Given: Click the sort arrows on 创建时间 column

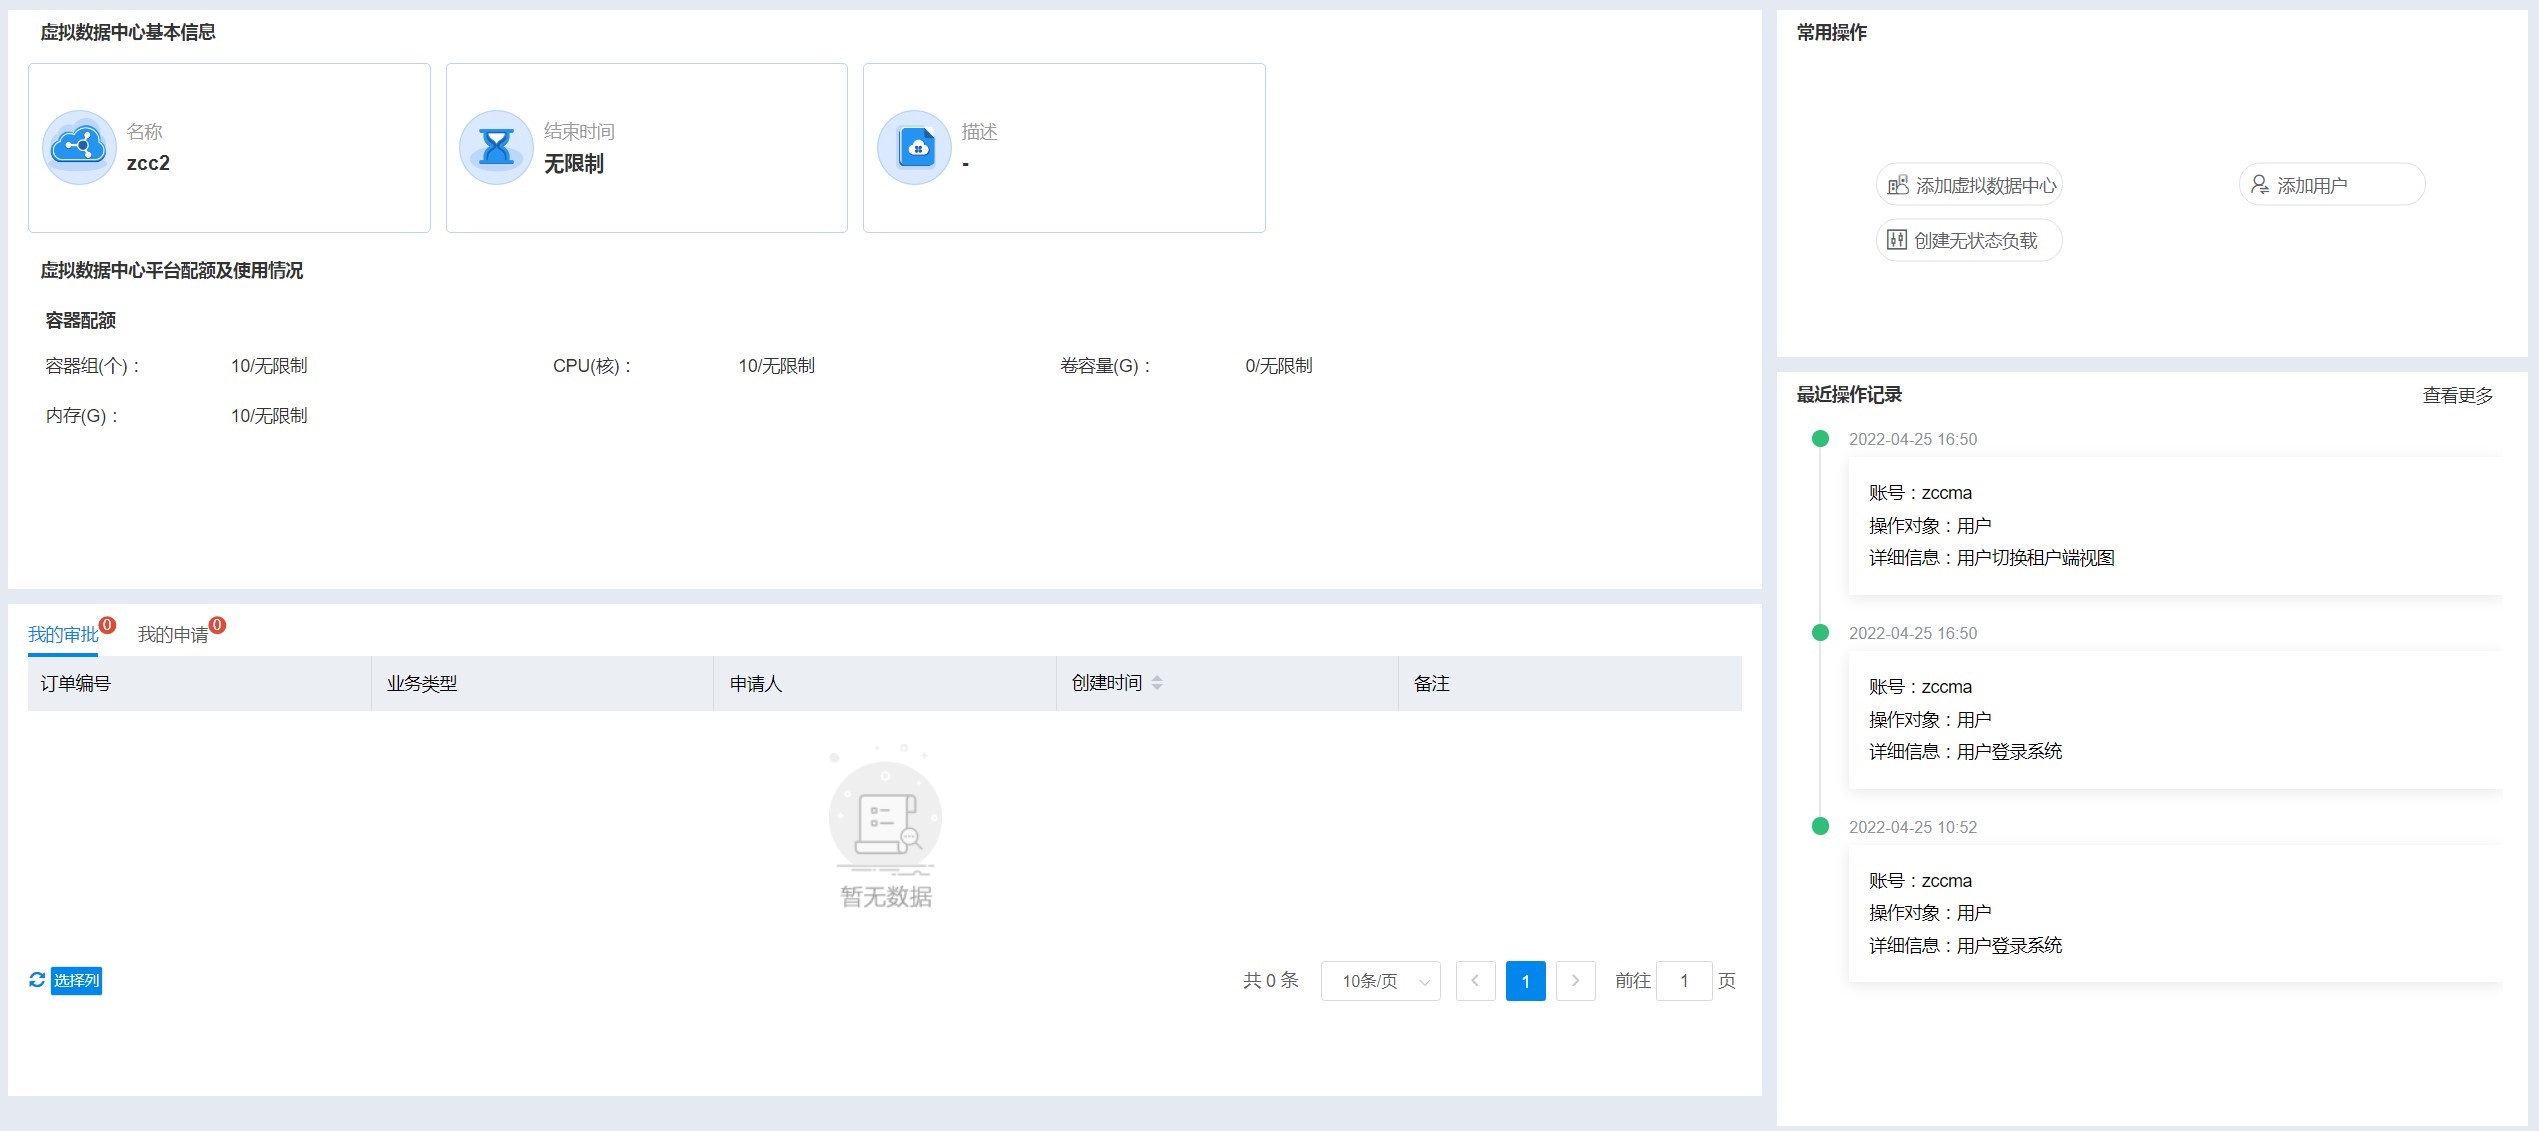Looking at the screenshot, I should [x=1157, y=683].
